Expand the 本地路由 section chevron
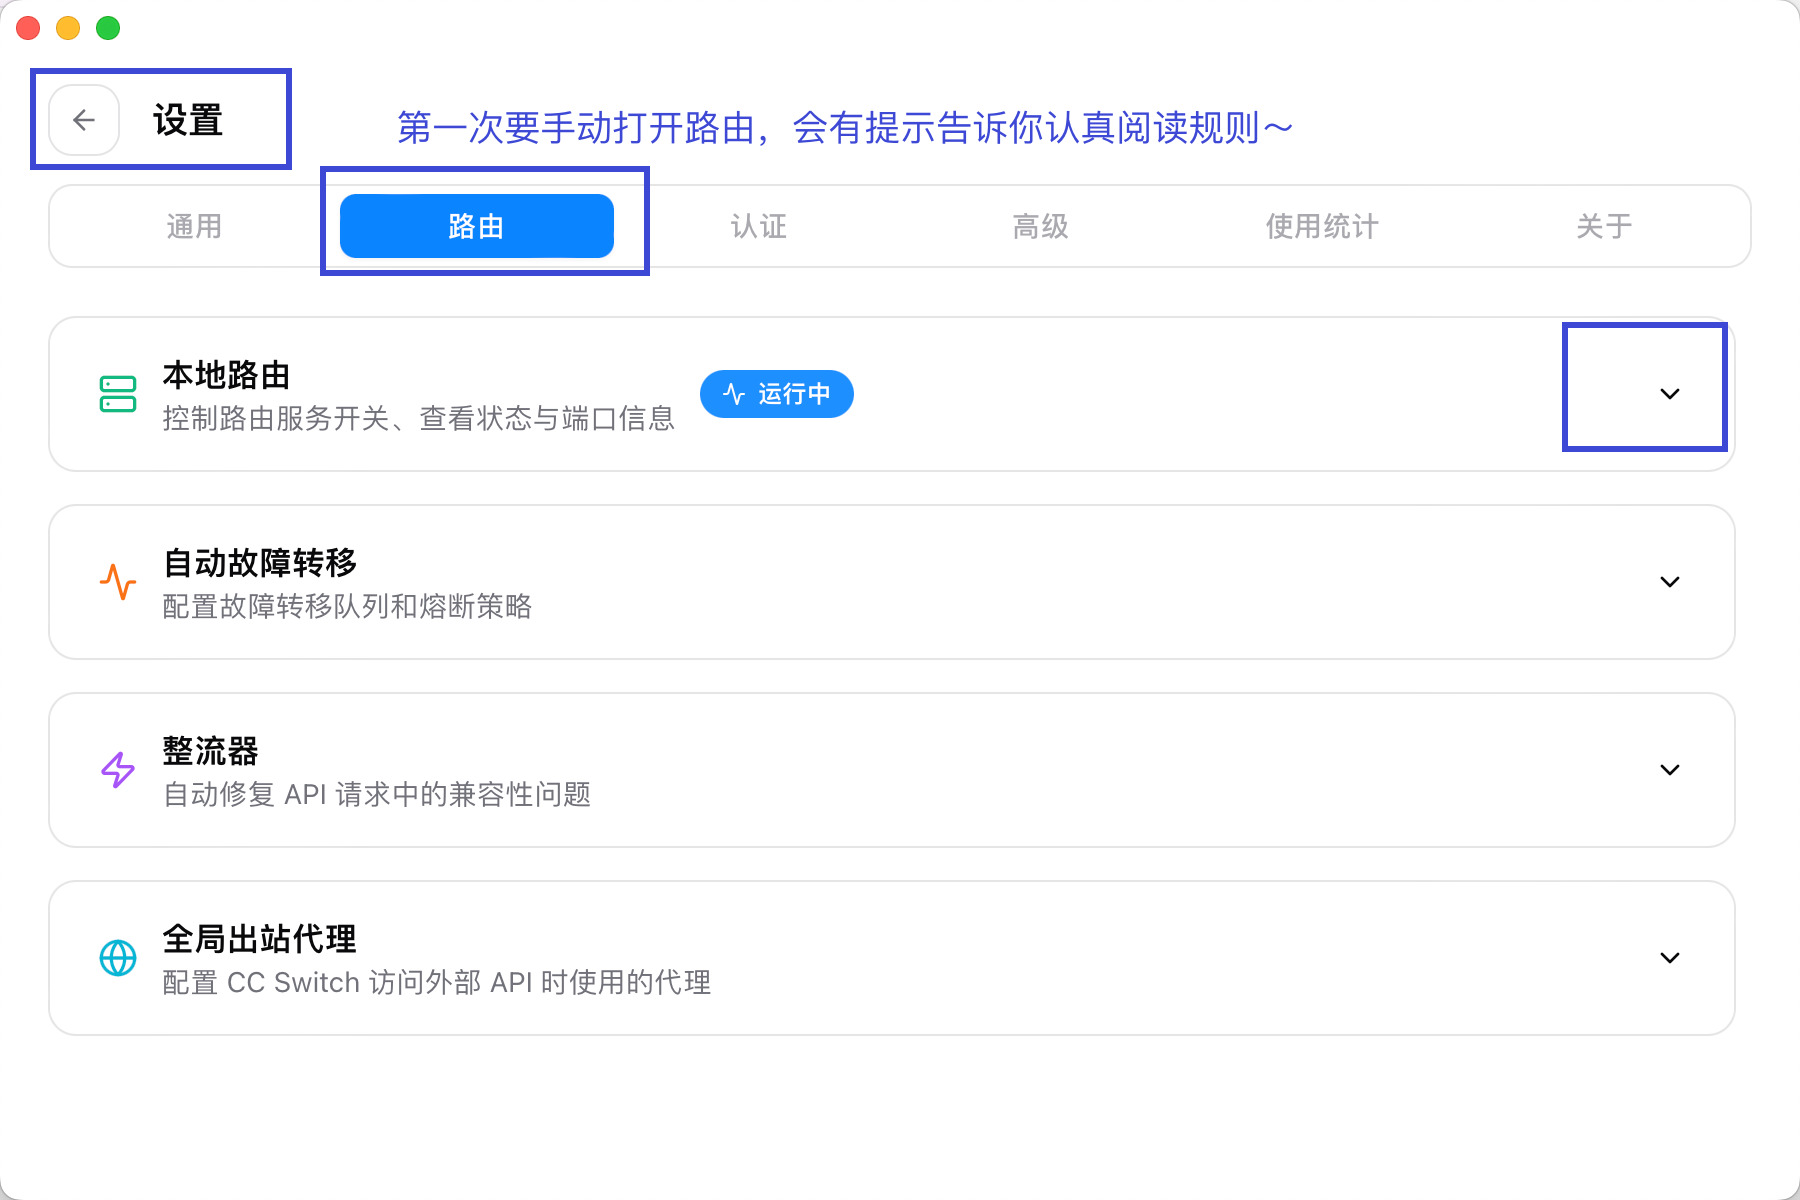Screen dimensions: 1800x1200 coord(1670,394)
